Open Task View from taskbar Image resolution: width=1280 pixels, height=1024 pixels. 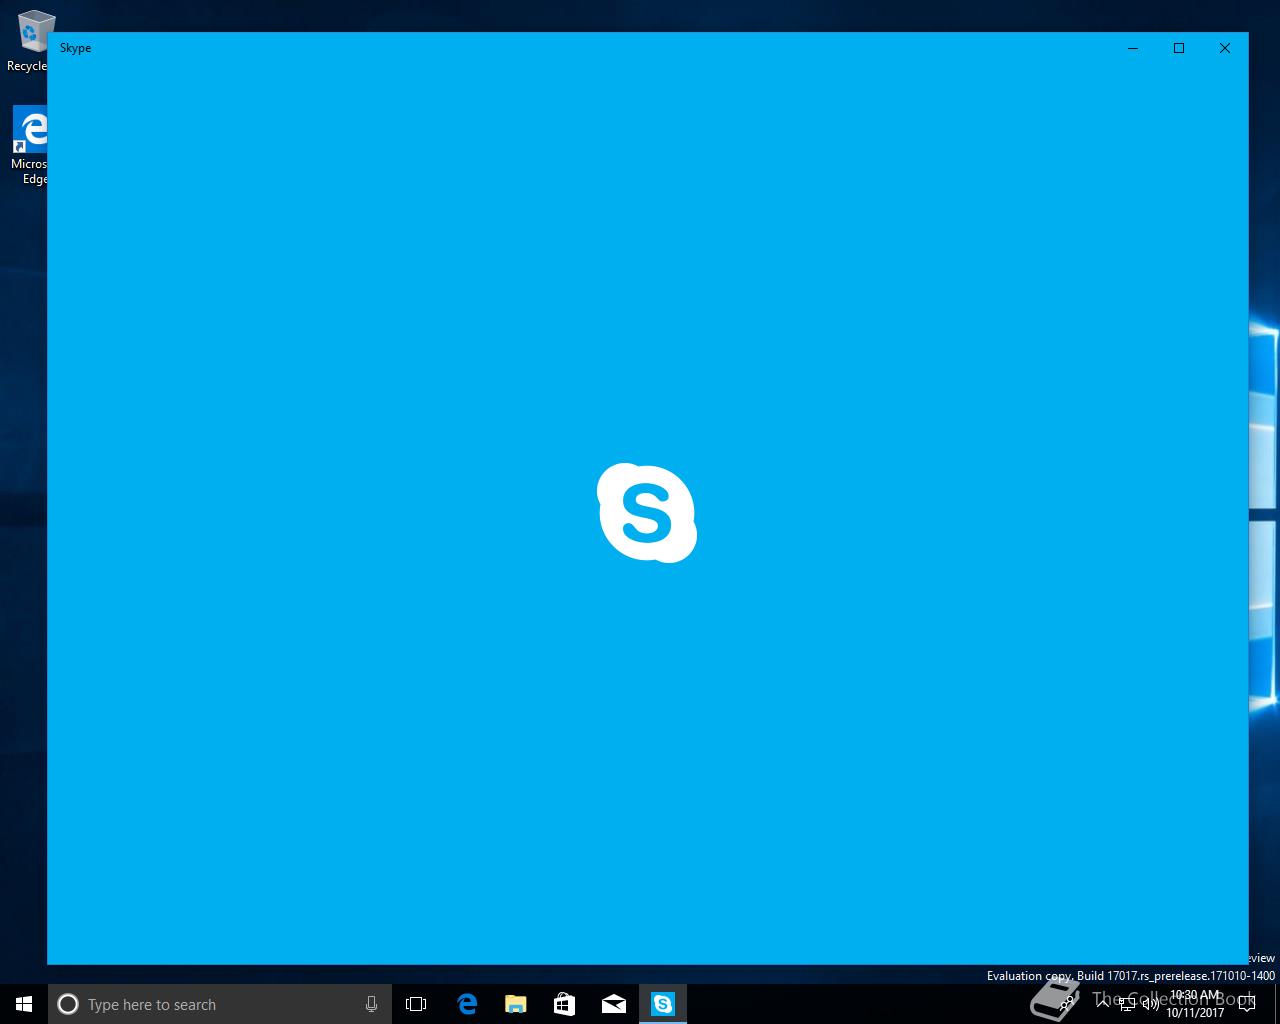pos(416,1004)
